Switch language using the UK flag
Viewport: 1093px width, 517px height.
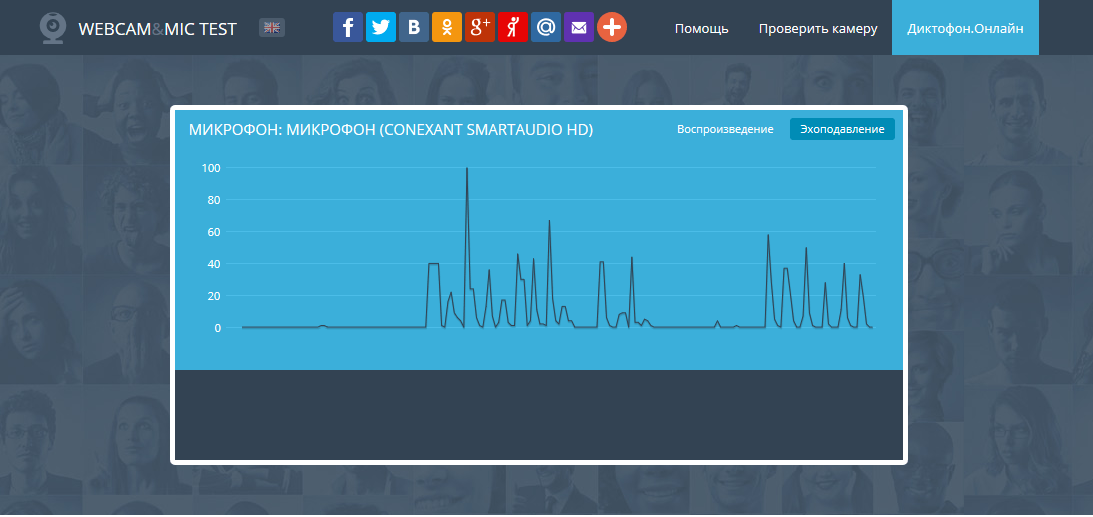pyautogui.click(x=271, y=28)
